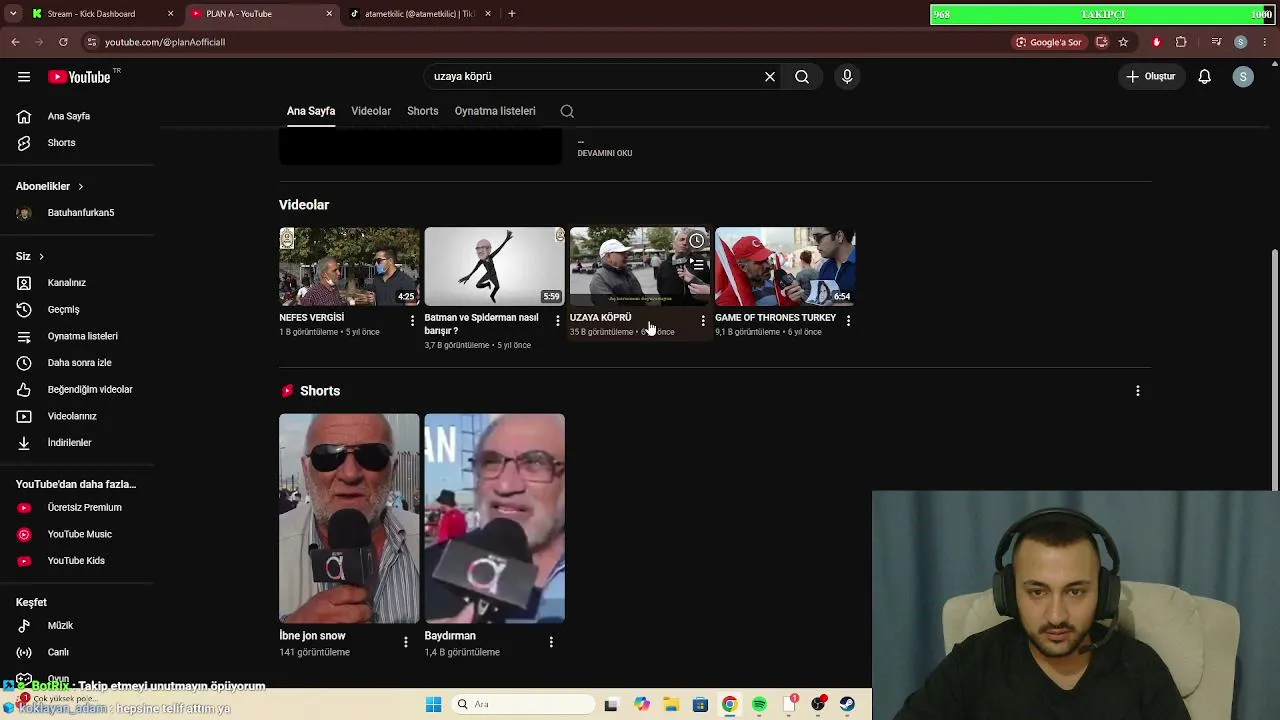The height and width of the screenshot is (720, 1280).
Task: Close the PLAN A - YouTube tab
Action: click(x=329, y=14)
